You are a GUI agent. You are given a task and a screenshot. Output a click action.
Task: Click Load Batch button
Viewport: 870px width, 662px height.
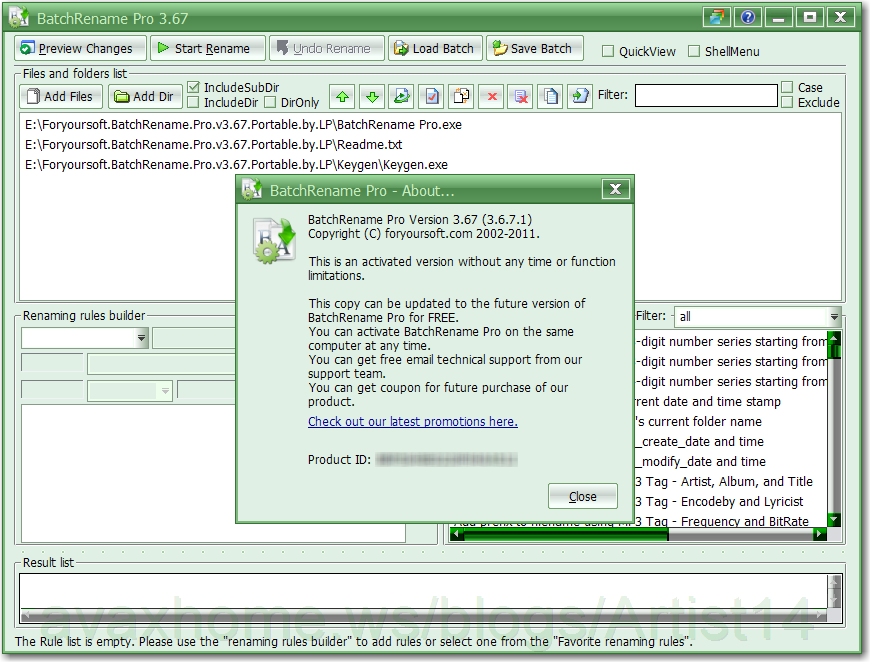[x=435, y=48]
